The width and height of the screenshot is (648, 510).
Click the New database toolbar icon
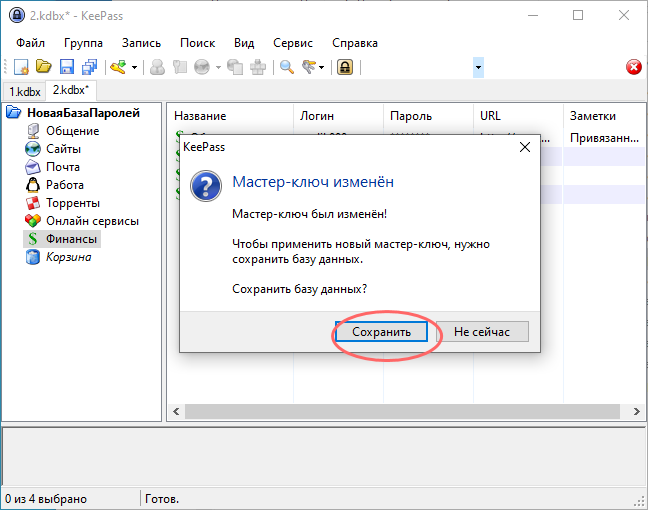click(x=21, y=67)
